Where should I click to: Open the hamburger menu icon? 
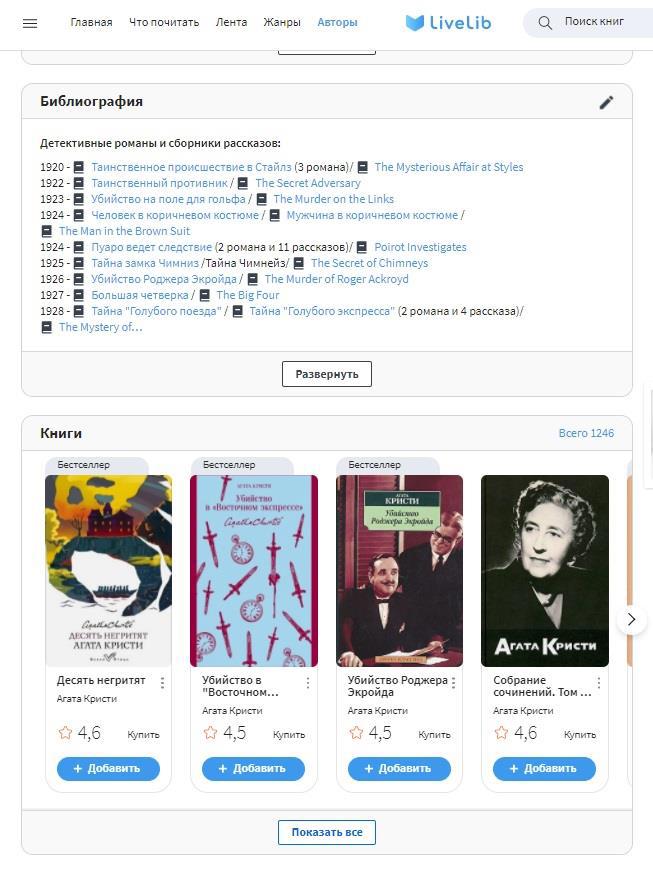tap(30, 23)
